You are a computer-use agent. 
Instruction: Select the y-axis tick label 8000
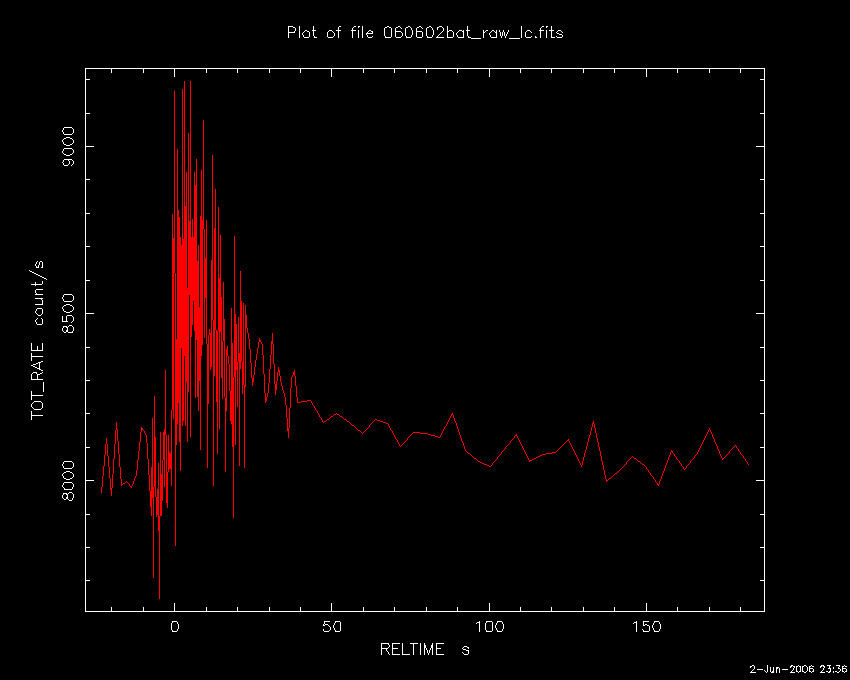coord(69,480)
